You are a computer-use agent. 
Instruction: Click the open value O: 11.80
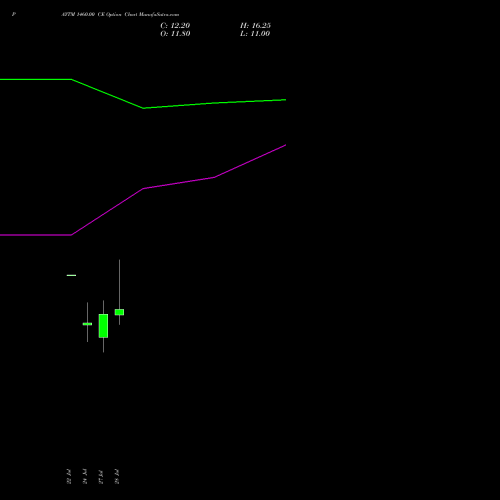point(175,34)
